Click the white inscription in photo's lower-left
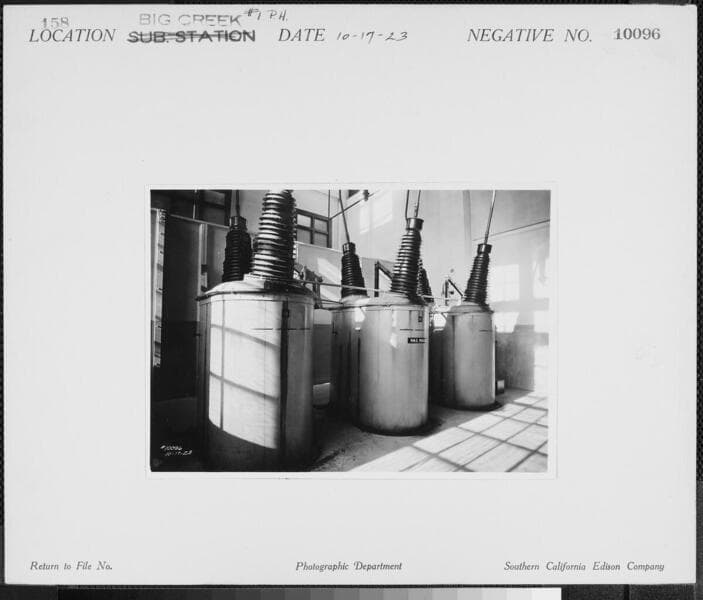703x600 pixels. coord(177,451)
